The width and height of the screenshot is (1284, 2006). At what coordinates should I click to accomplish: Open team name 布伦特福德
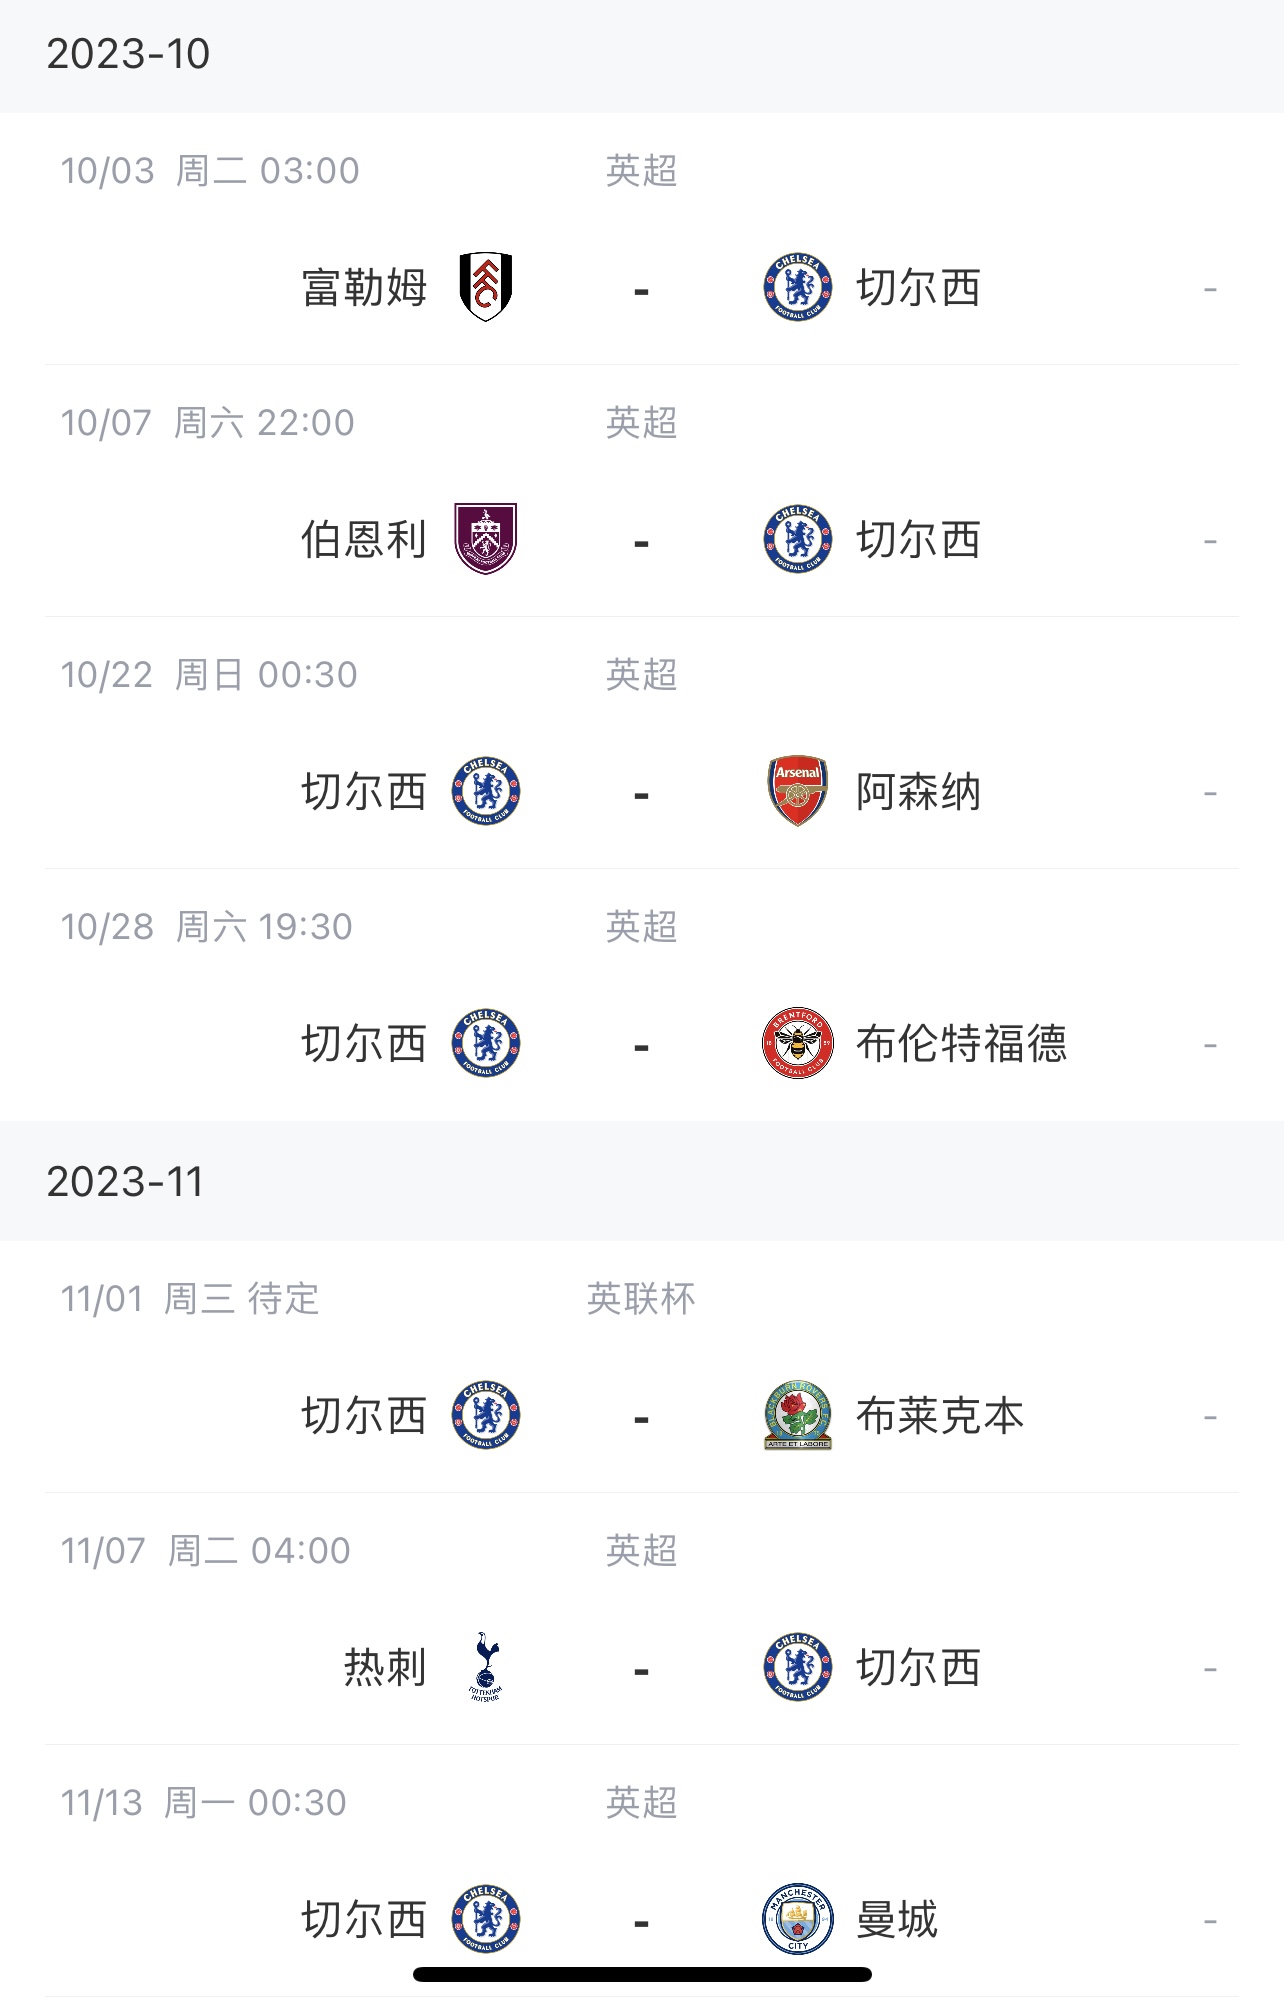click(962, 1044)
